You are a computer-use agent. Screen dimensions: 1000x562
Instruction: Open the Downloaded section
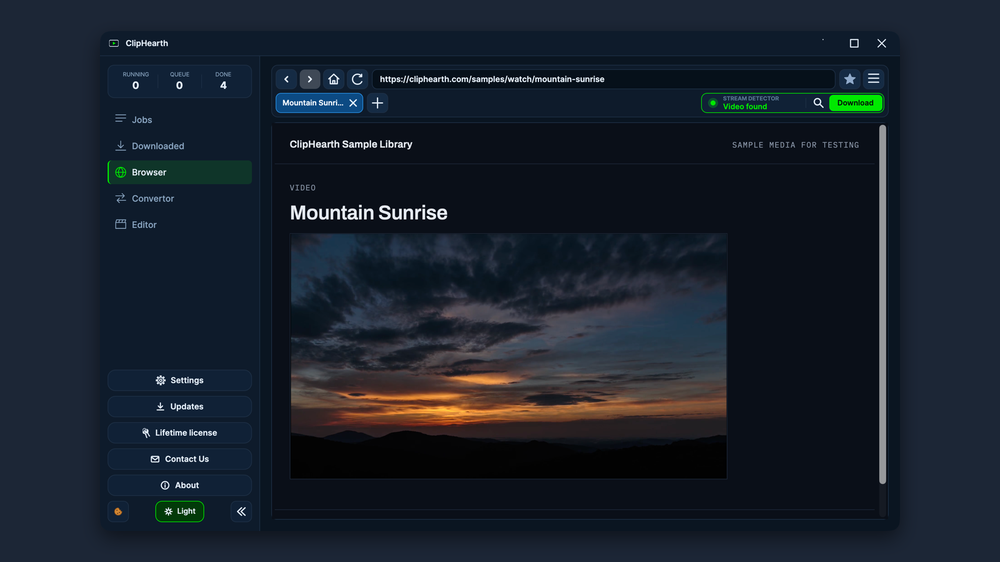(180, 146)
